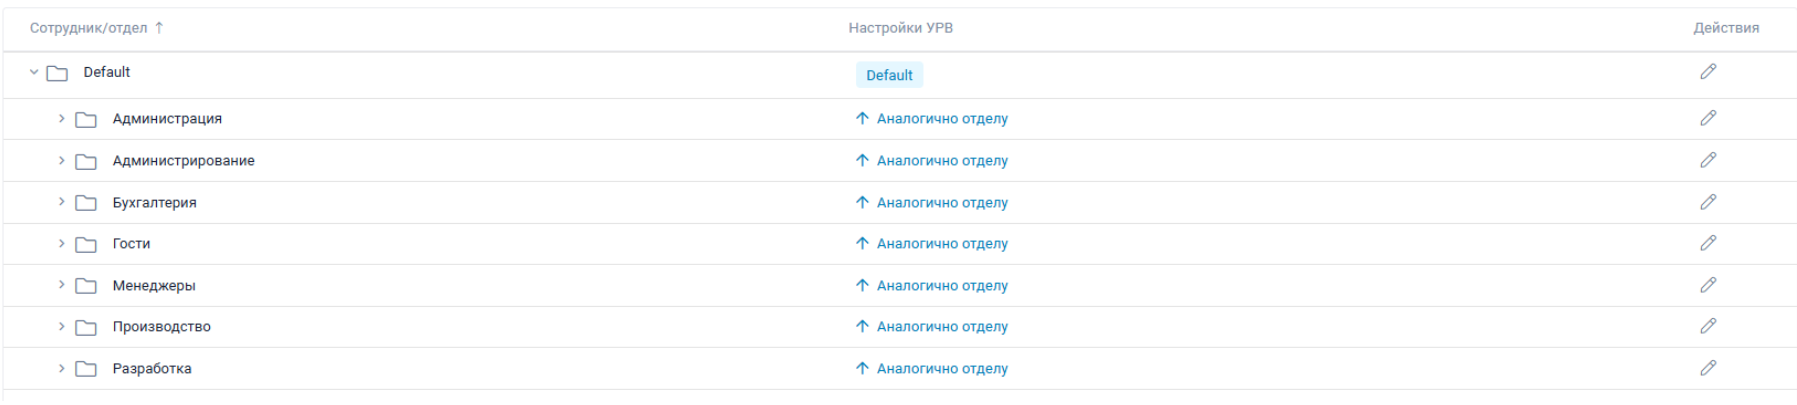Click edit pencil for Менеджеры row

click(1708, 285)
